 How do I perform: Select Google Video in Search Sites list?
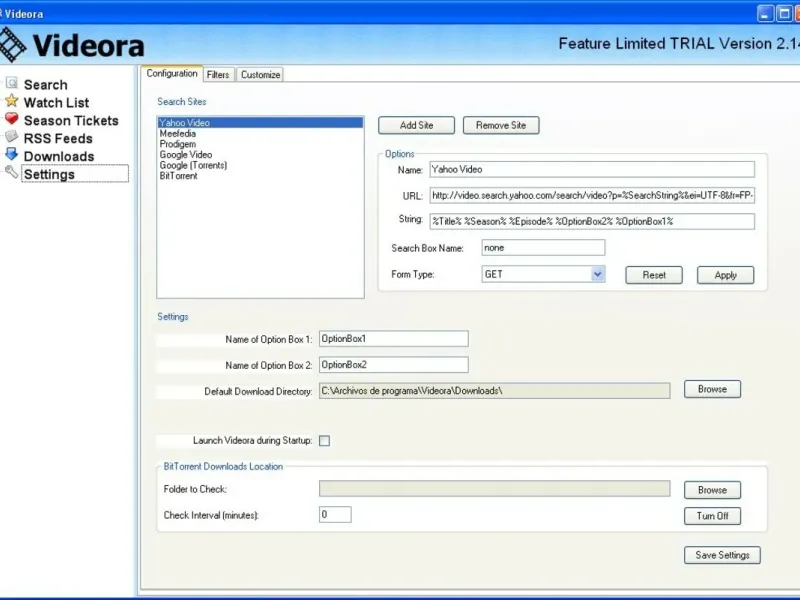(260, 155)
